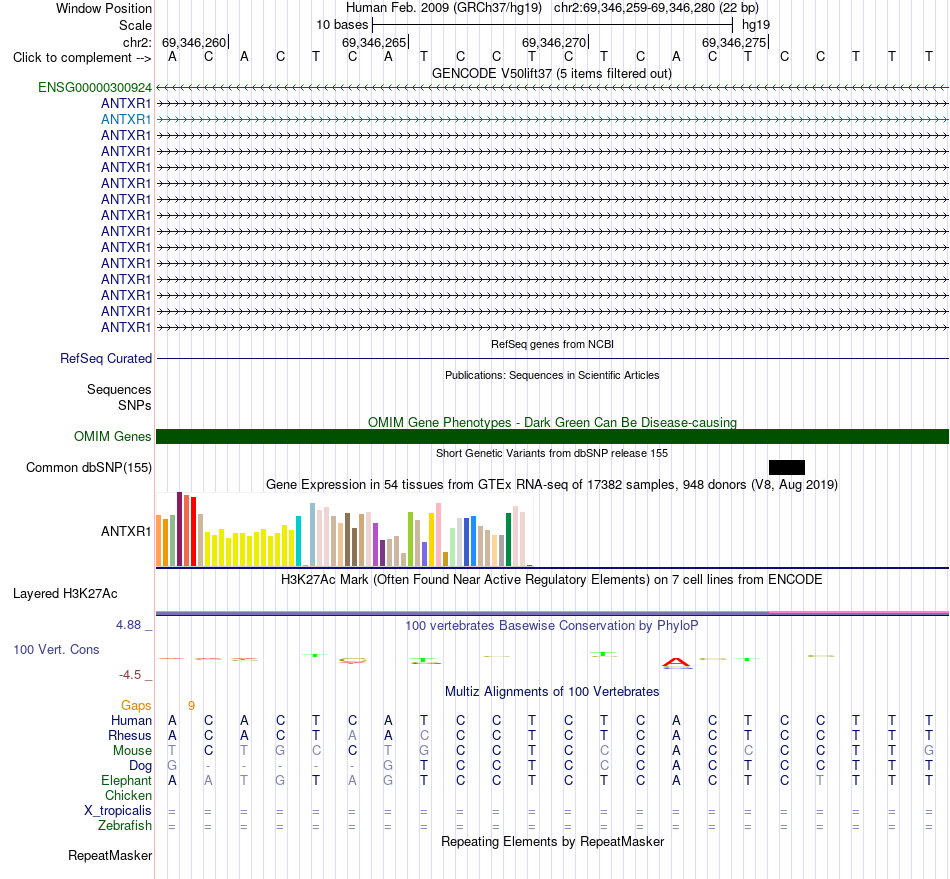Click the SNPs track label
The image size is (950, 879).
point(135,405)
